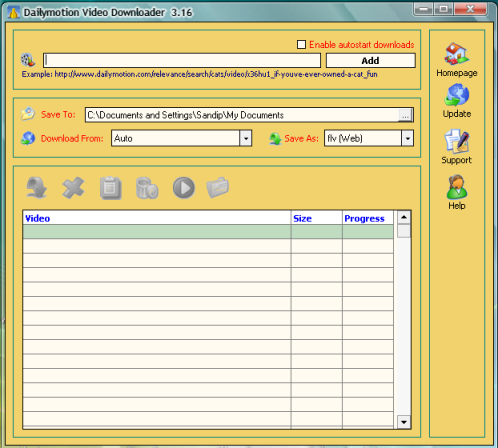
Task: Maximize the Dailymotion Video Downloader window
Action: pos(443,9)
